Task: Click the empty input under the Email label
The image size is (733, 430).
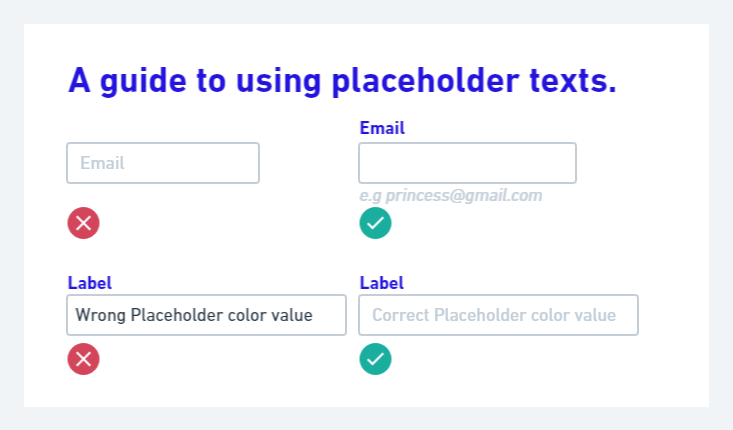Action: [467, 163]
